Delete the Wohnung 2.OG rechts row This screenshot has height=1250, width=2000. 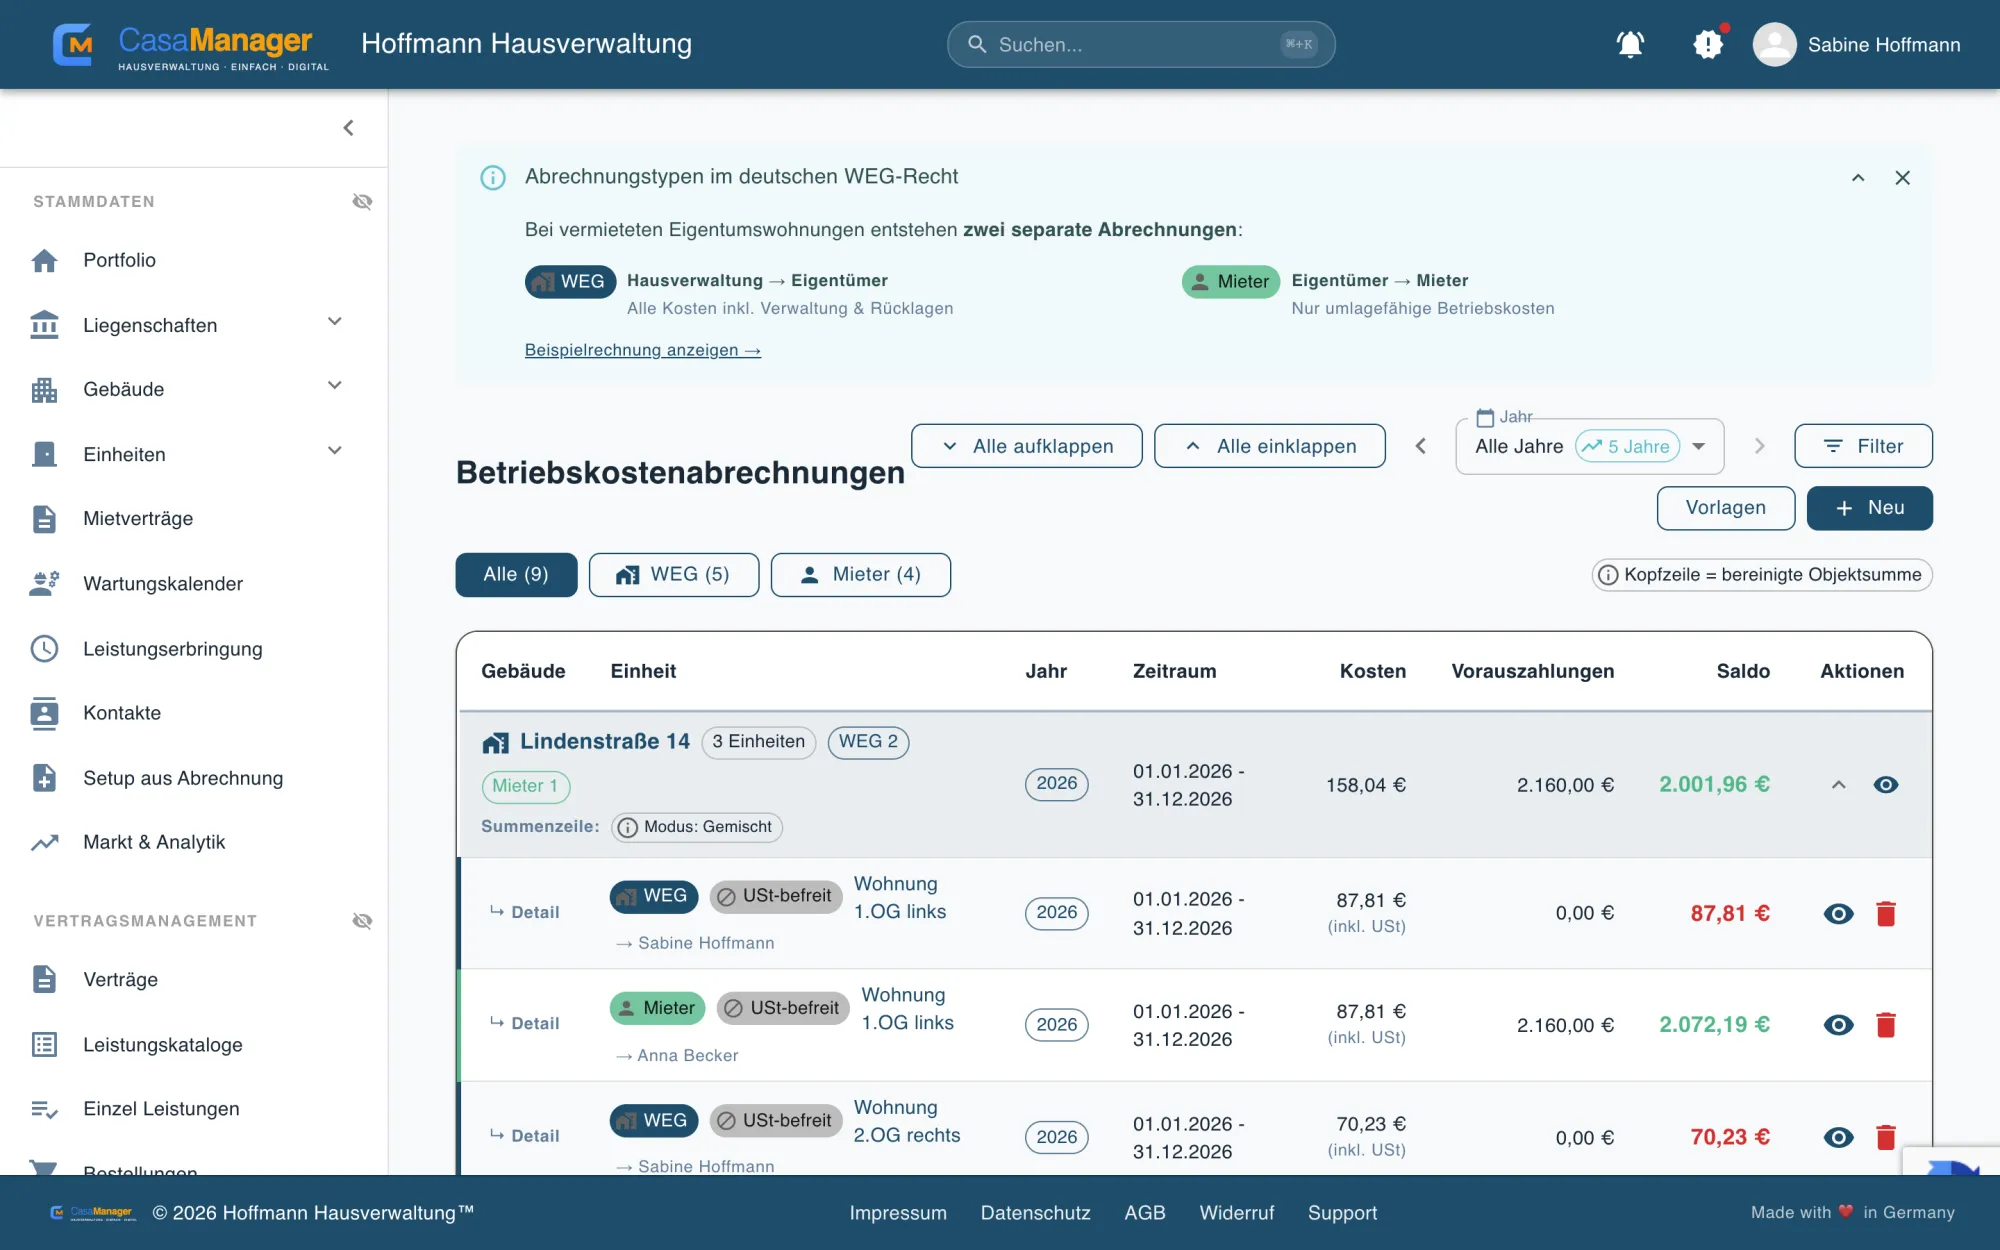click(x=1886, y=1137)
